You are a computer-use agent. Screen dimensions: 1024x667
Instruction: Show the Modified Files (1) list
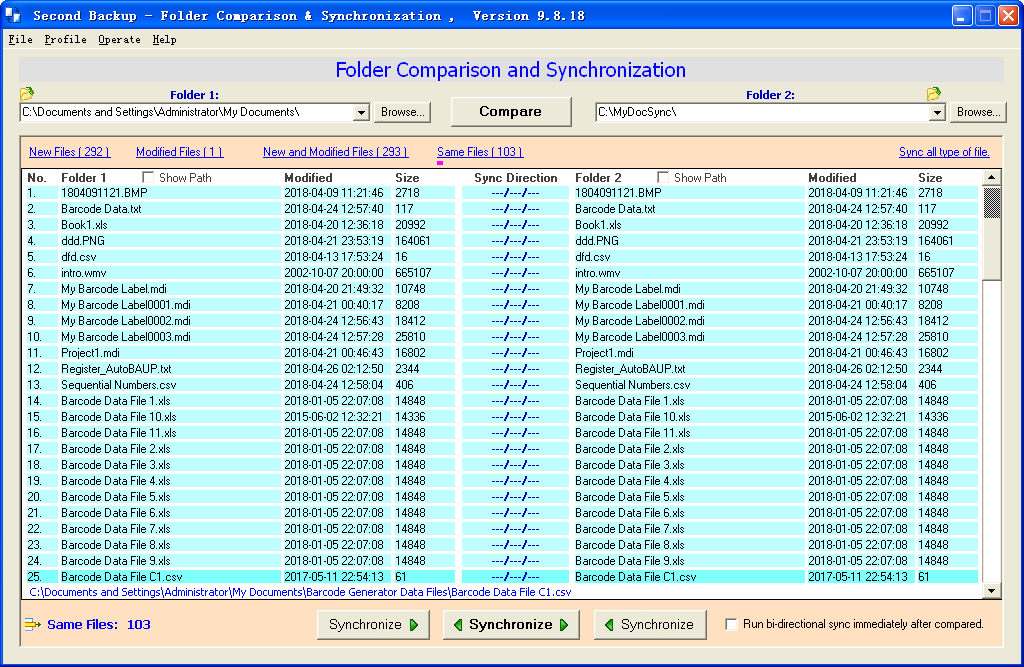point(180,152)
